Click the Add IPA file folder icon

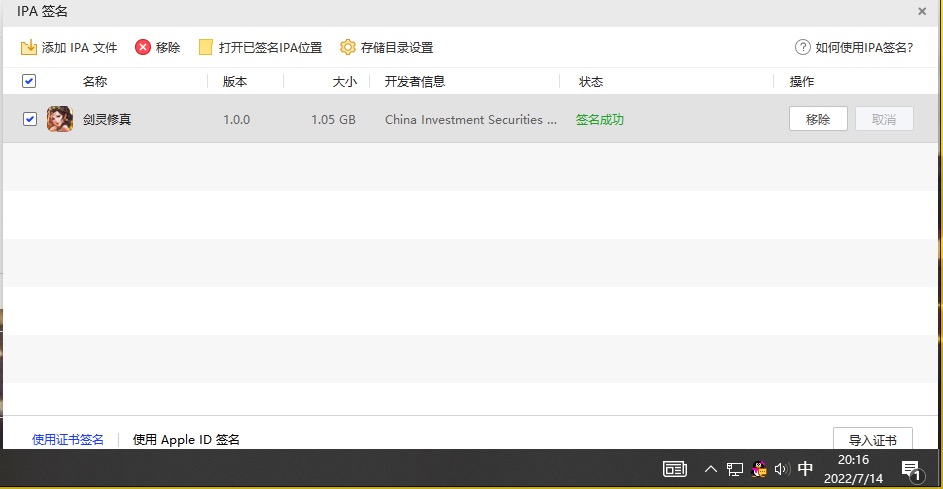pyautogui.click(x=29, y=47)
